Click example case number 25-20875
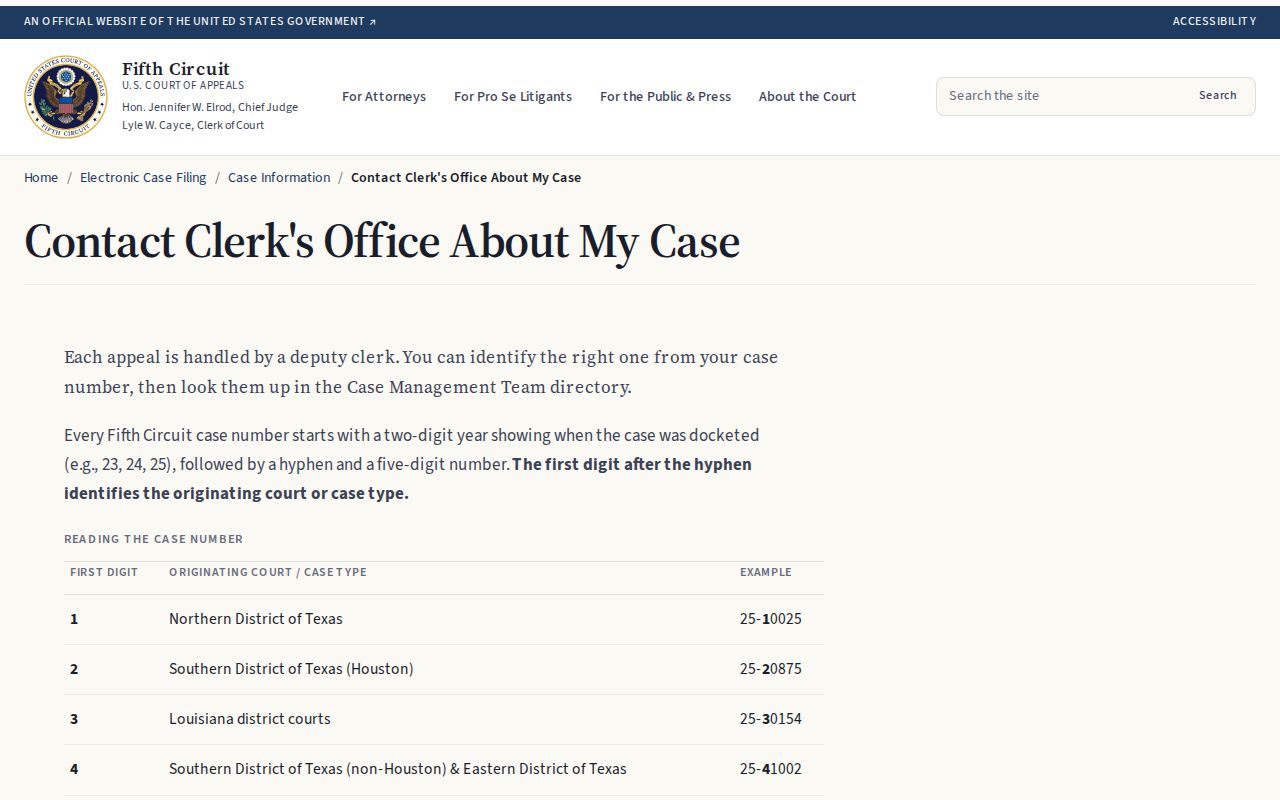 pos(771,669)
